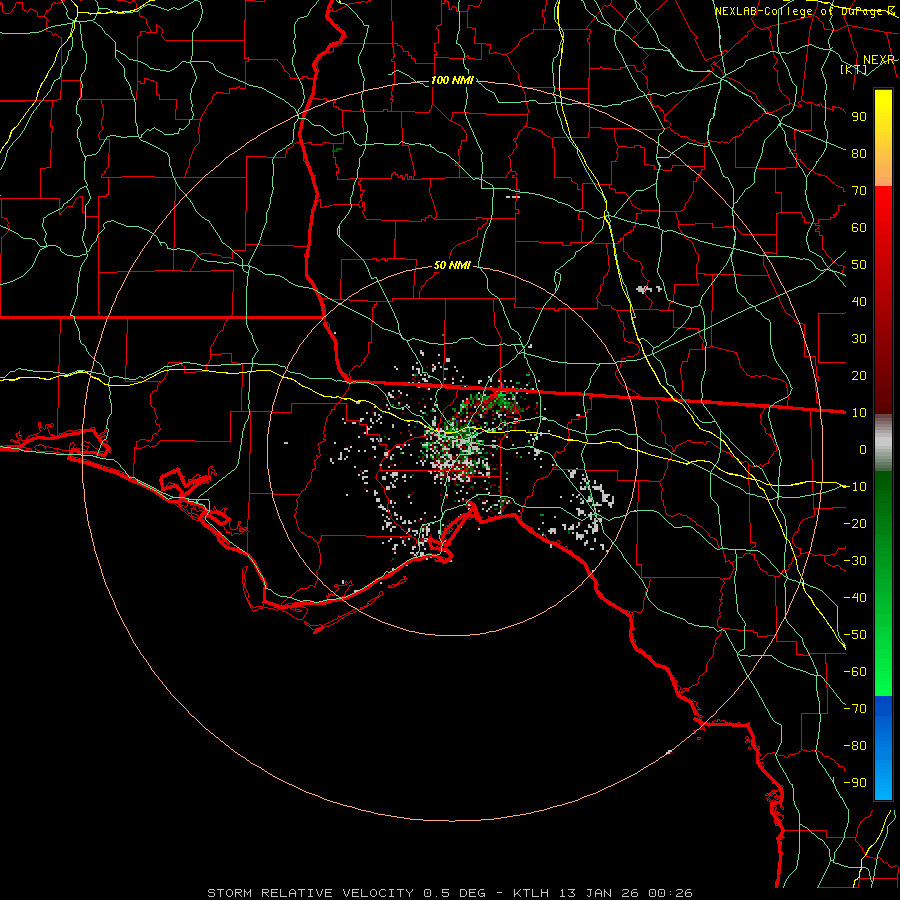Screen dimensions: 900x900
Task: Select the -20 value on the velocity scale
Action: [855, 523]
